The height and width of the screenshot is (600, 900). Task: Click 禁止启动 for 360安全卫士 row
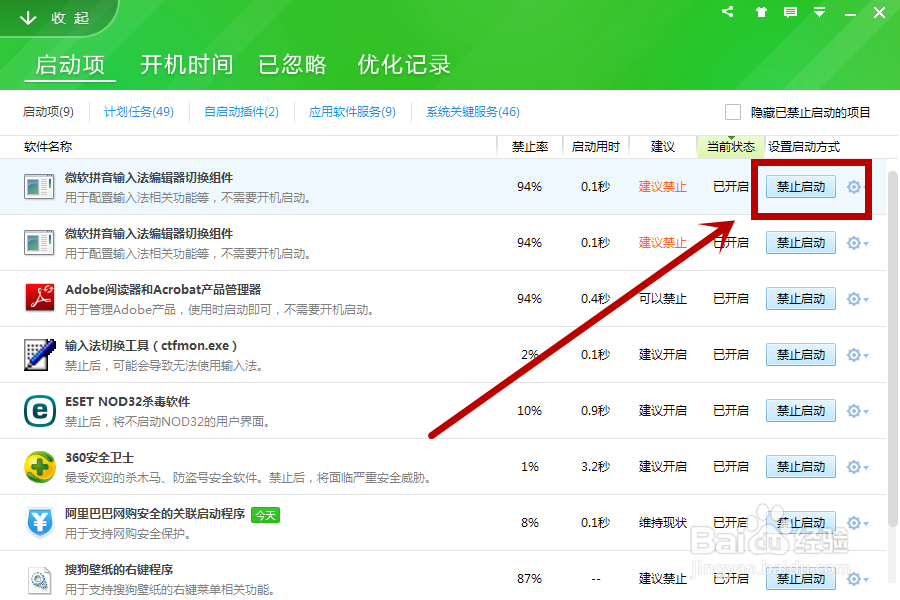[x=801, y=467]
